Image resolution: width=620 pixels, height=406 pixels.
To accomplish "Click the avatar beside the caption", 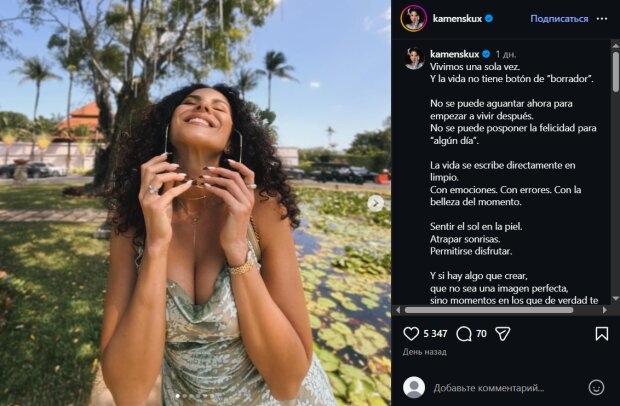I will tap(413, 57).
